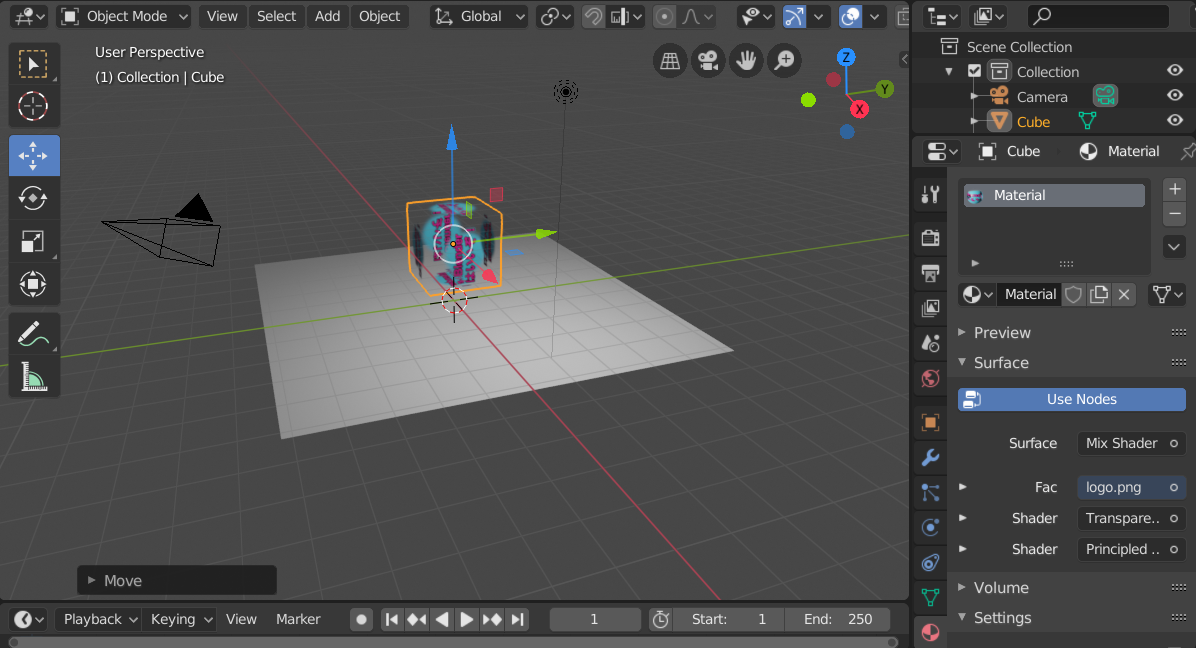Open the View menu in viewport header

click(222, 16)
